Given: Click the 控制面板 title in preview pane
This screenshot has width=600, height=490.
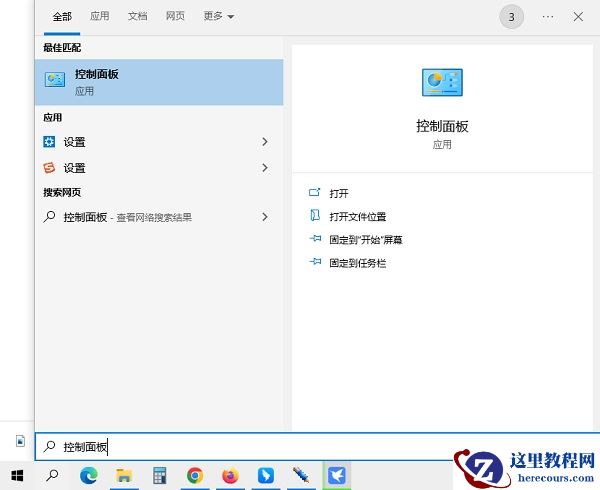Looking at the screenshot, I should click(x=442, y=126).
